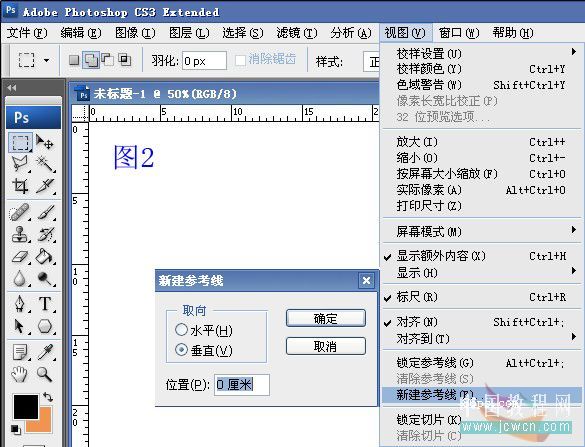The height and width of the screenshot is (447, 585).
Task: Click 确定 button in guide dialog
Action: pos(326,318)
